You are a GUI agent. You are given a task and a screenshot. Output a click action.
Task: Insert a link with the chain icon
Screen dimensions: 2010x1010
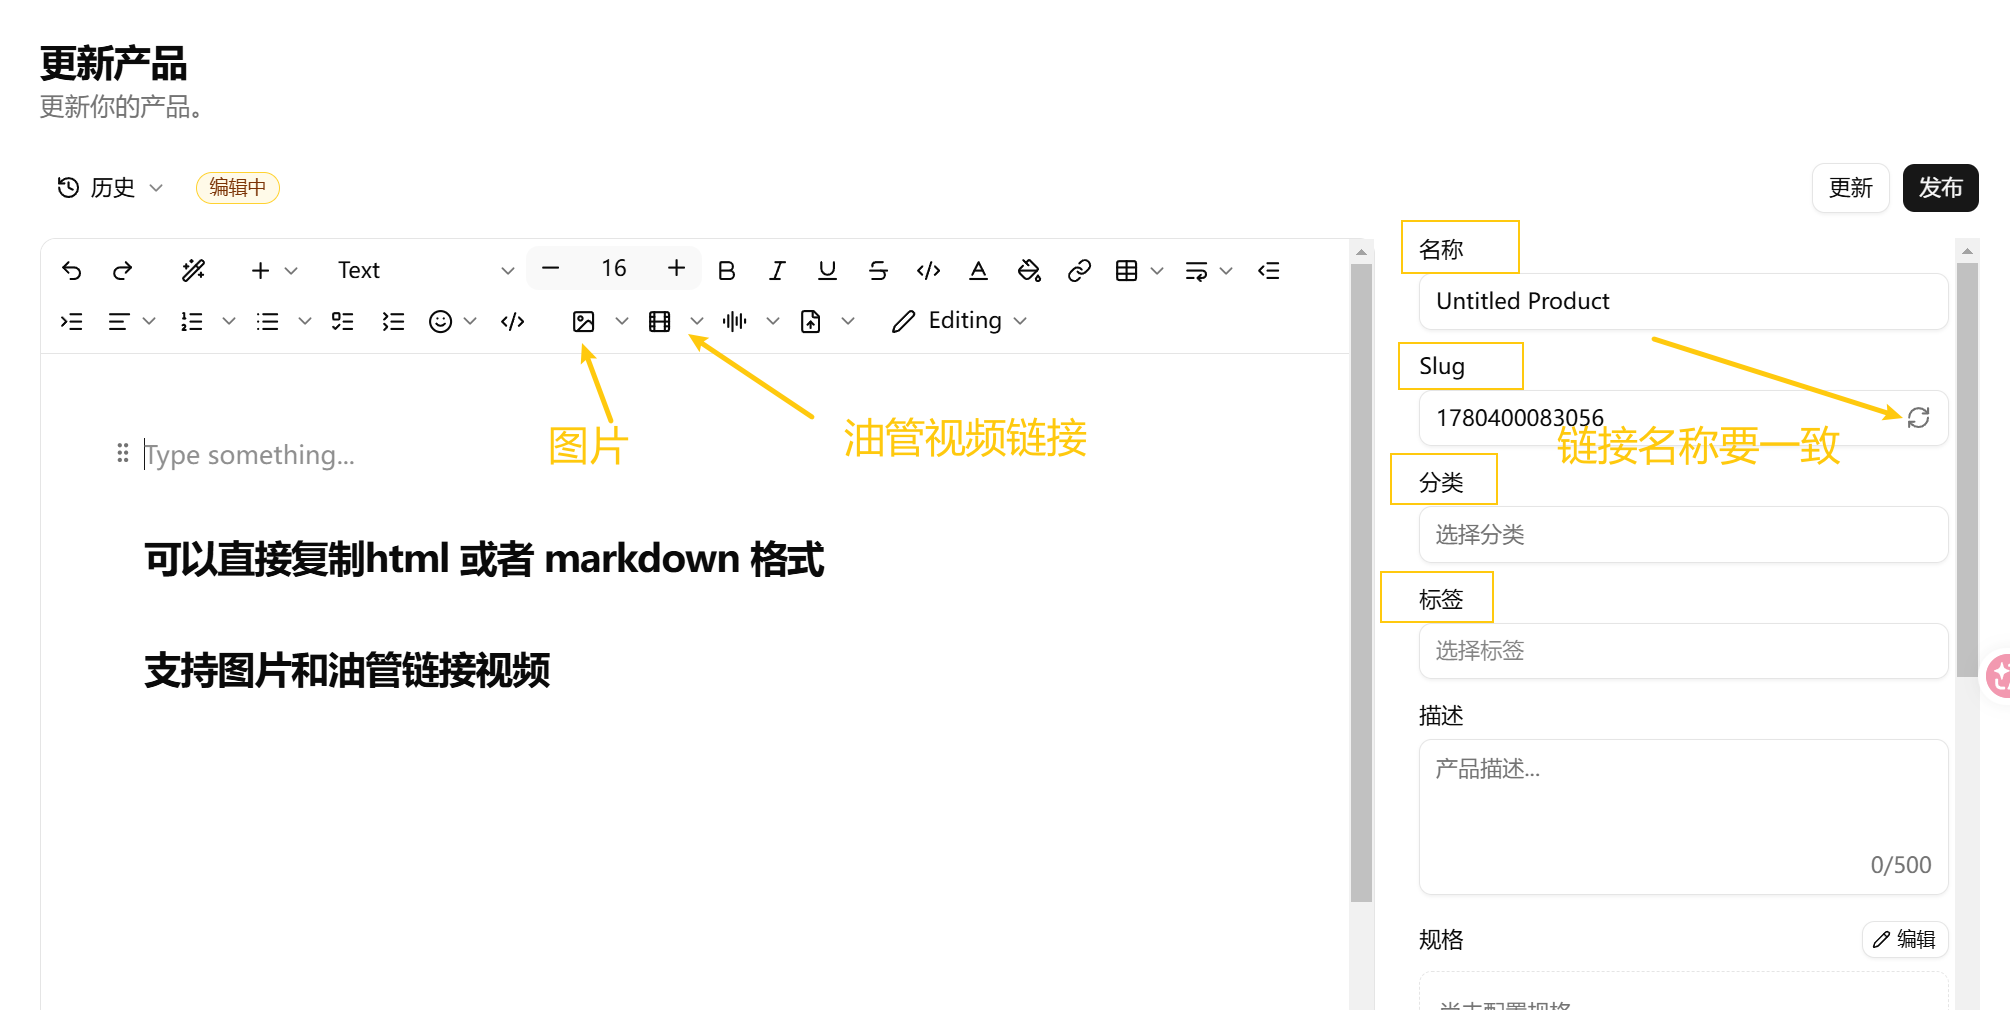pyautogui.click(x=1079, y=270)
